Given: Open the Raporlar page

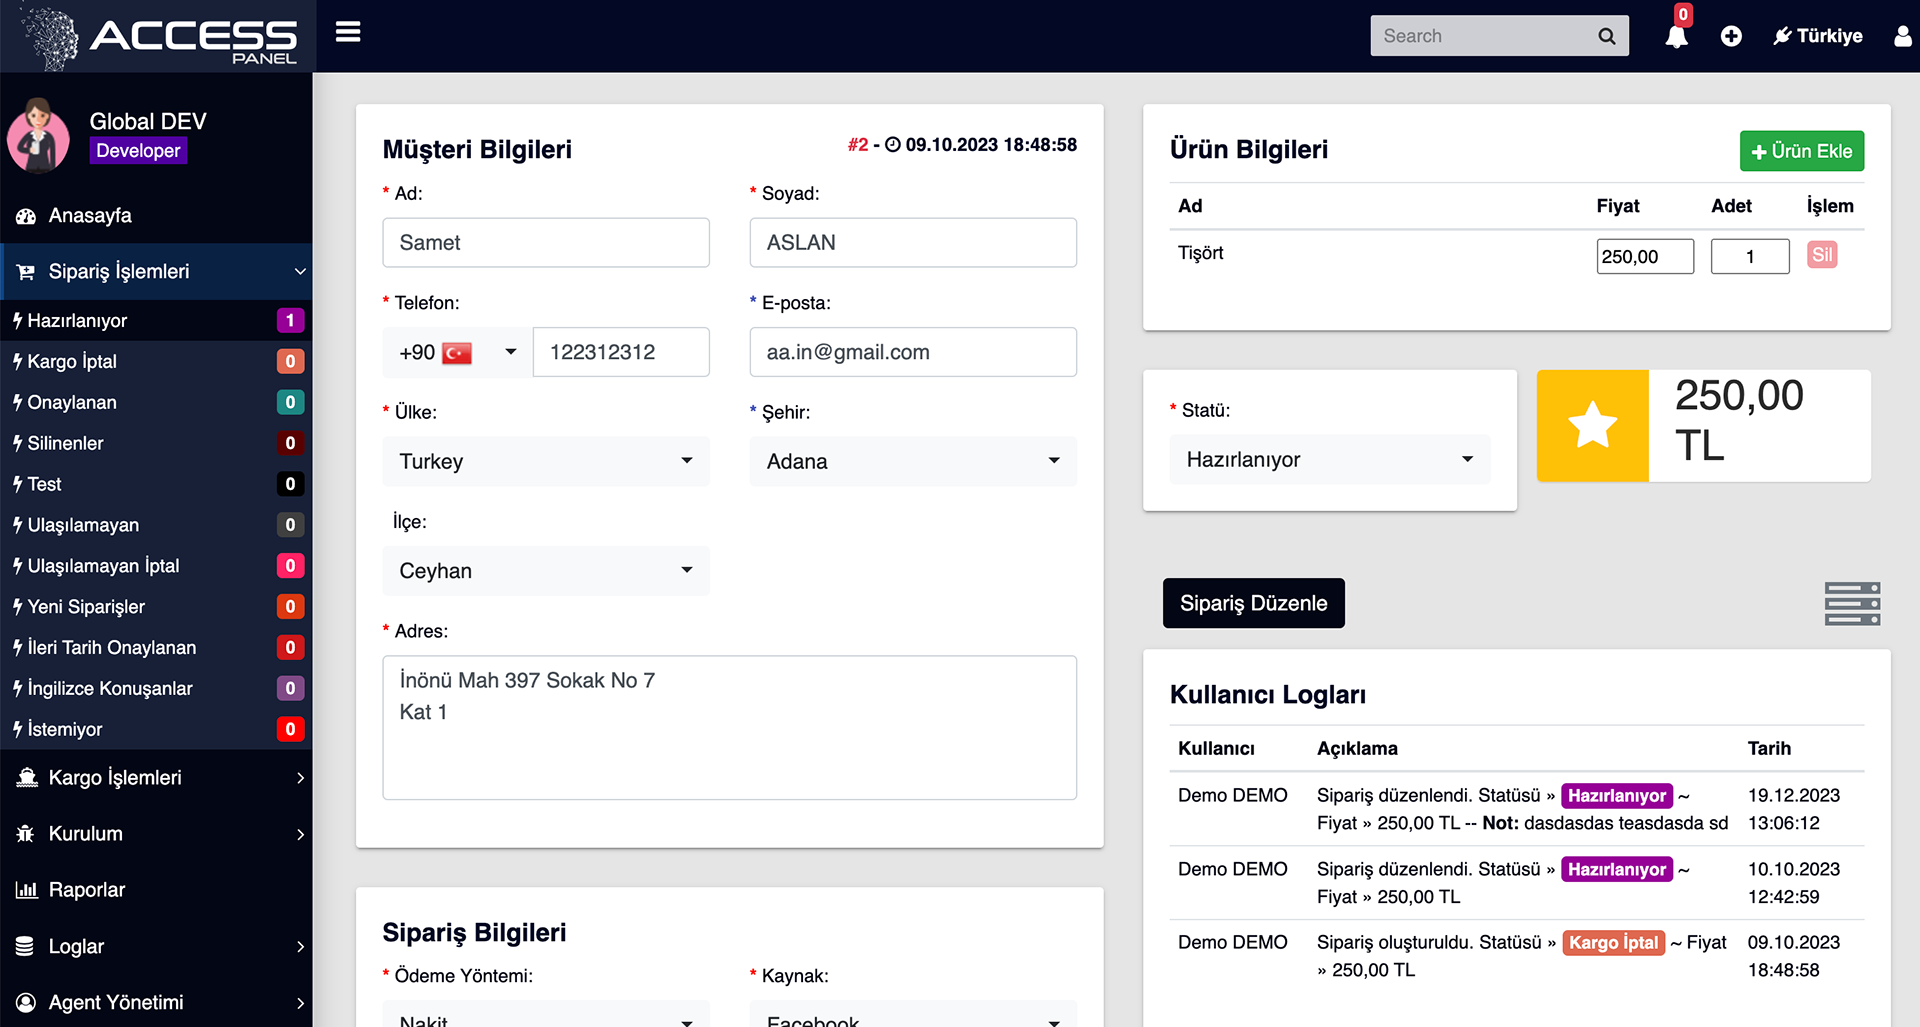Looking at the screenshot, I should 156,890.
